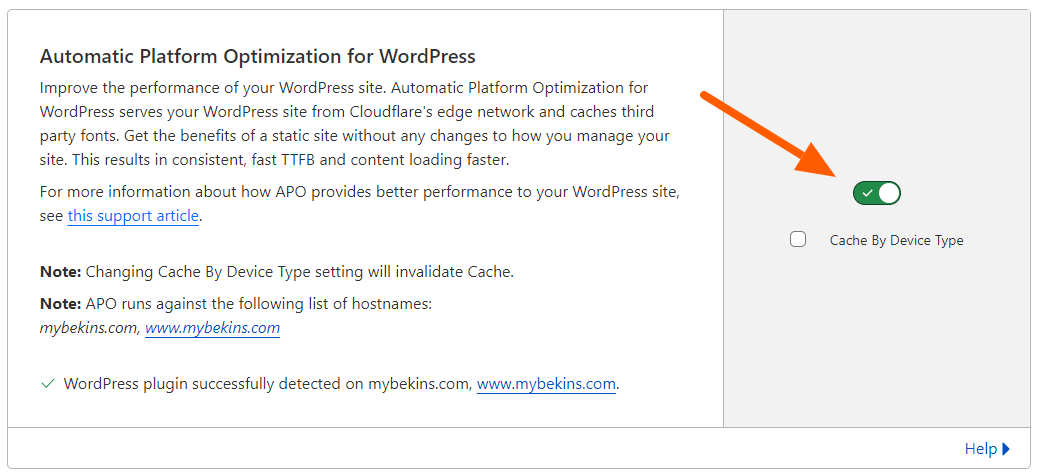Click the Automatic Platform Optimization for WordPress heading
The image size is (1038, 475).
pos(257,56)
